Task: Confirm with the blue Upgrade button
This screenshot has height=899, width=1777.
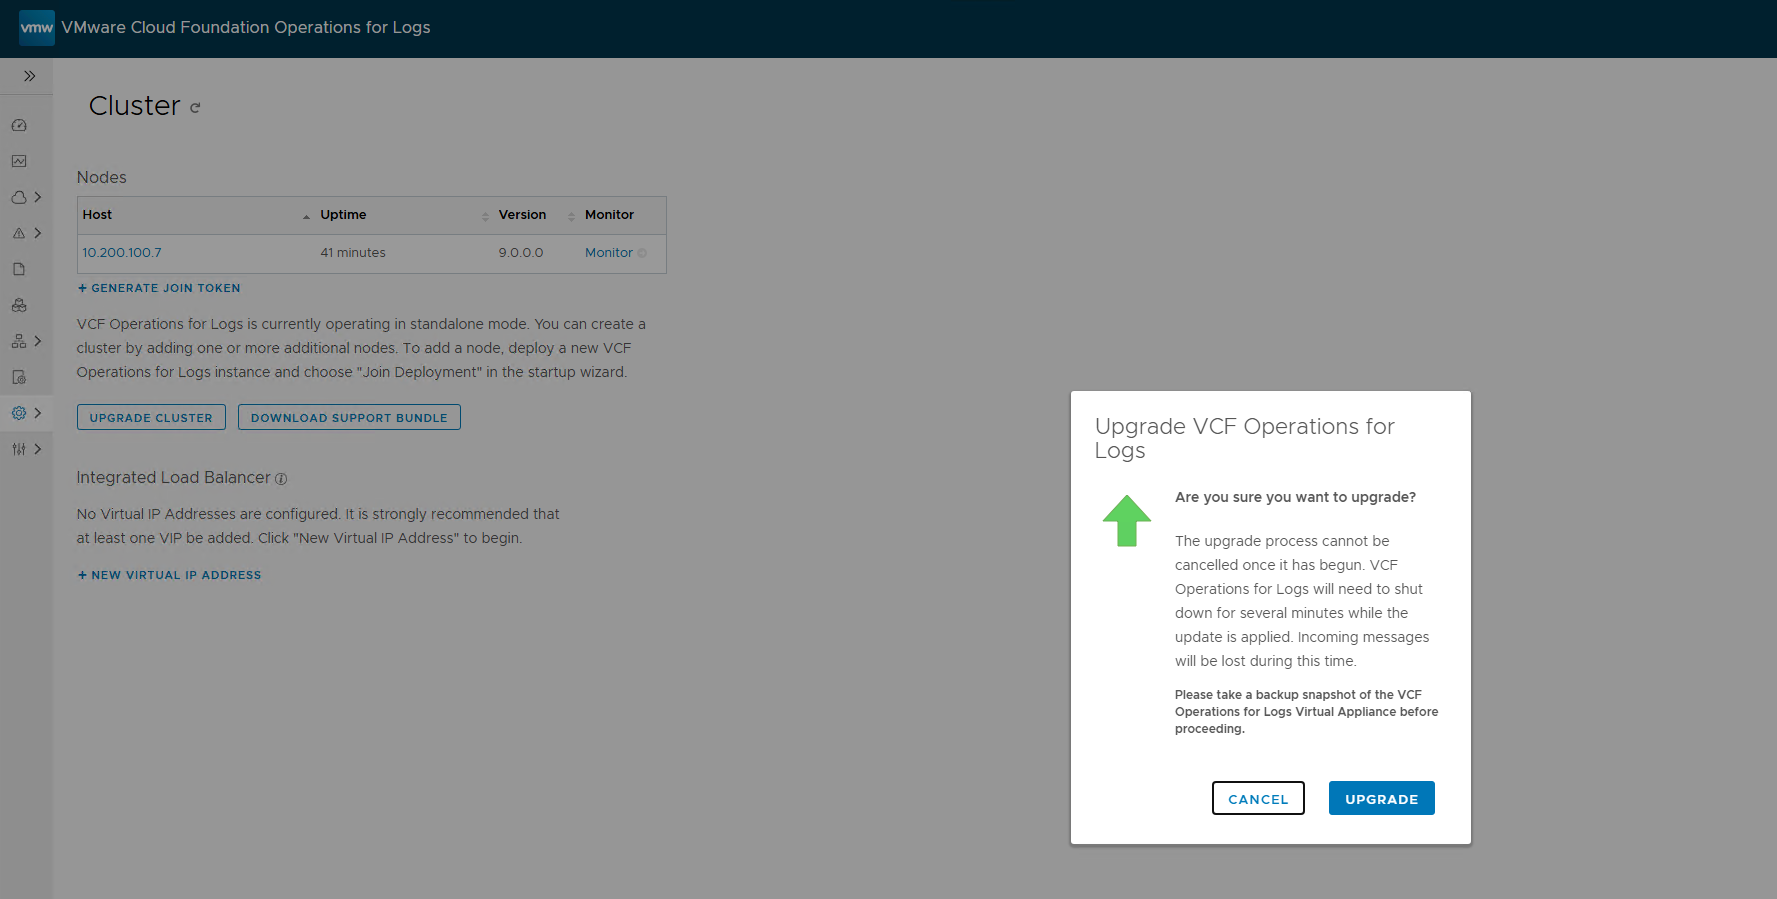Action: [1381, 798]
